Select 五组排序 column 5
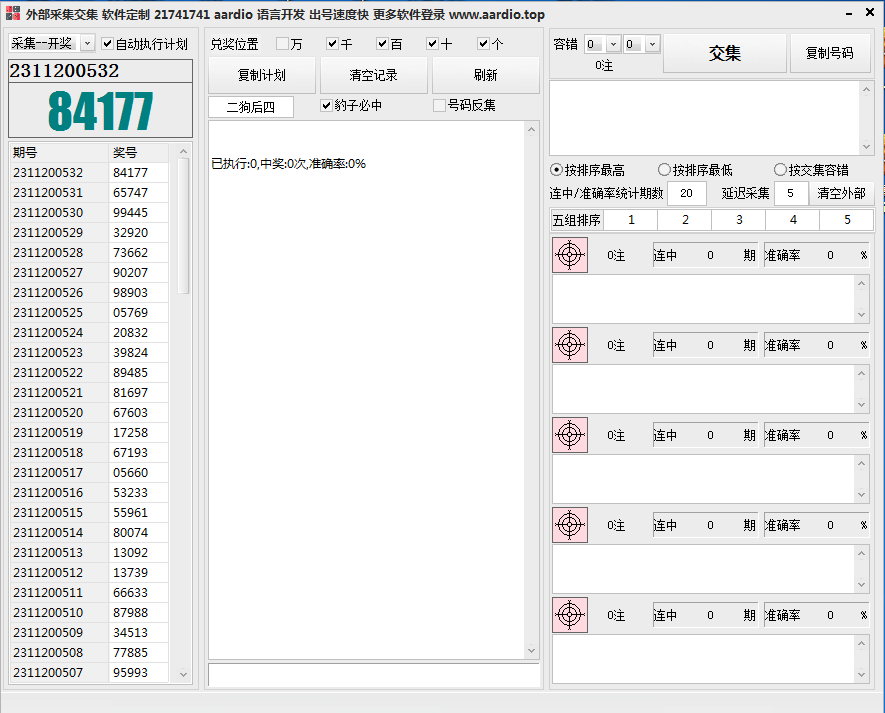Screen dimensions: 885x713 point(847,220)
